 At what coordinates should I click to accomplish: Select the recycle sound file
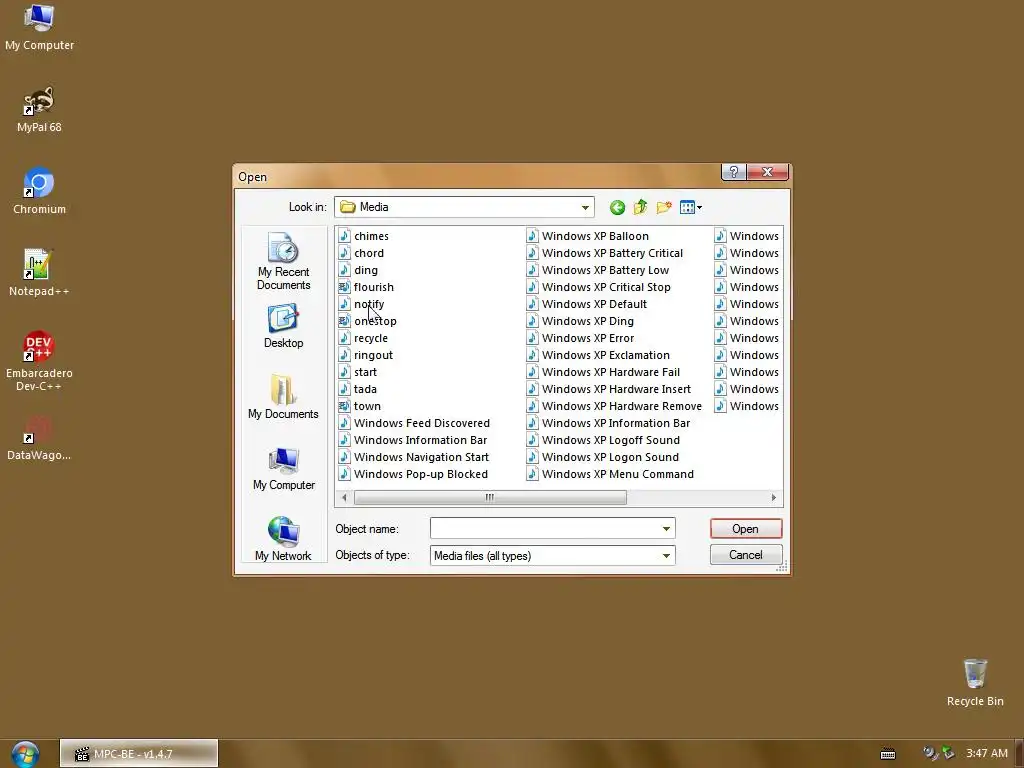coord(364,338)
